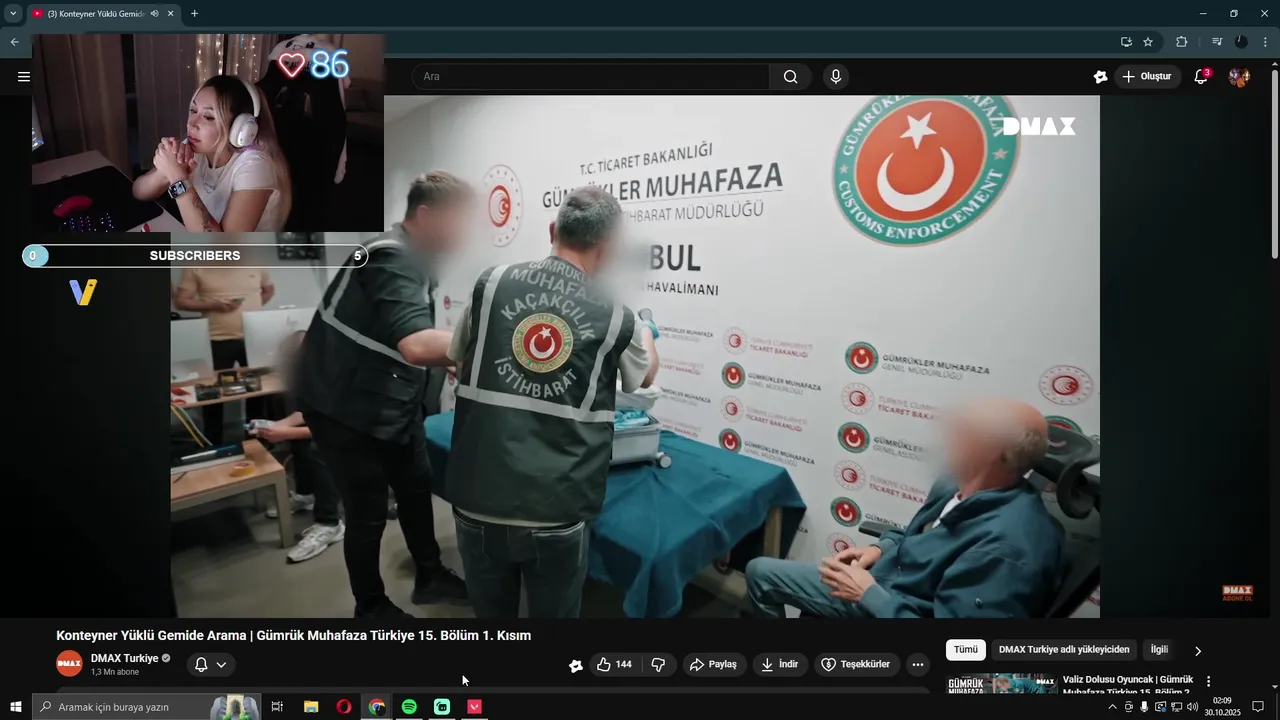The height and width of the screenshot is (720, 1280).
Task: Open the red app icon on taskbar
Action: [475, 707]
